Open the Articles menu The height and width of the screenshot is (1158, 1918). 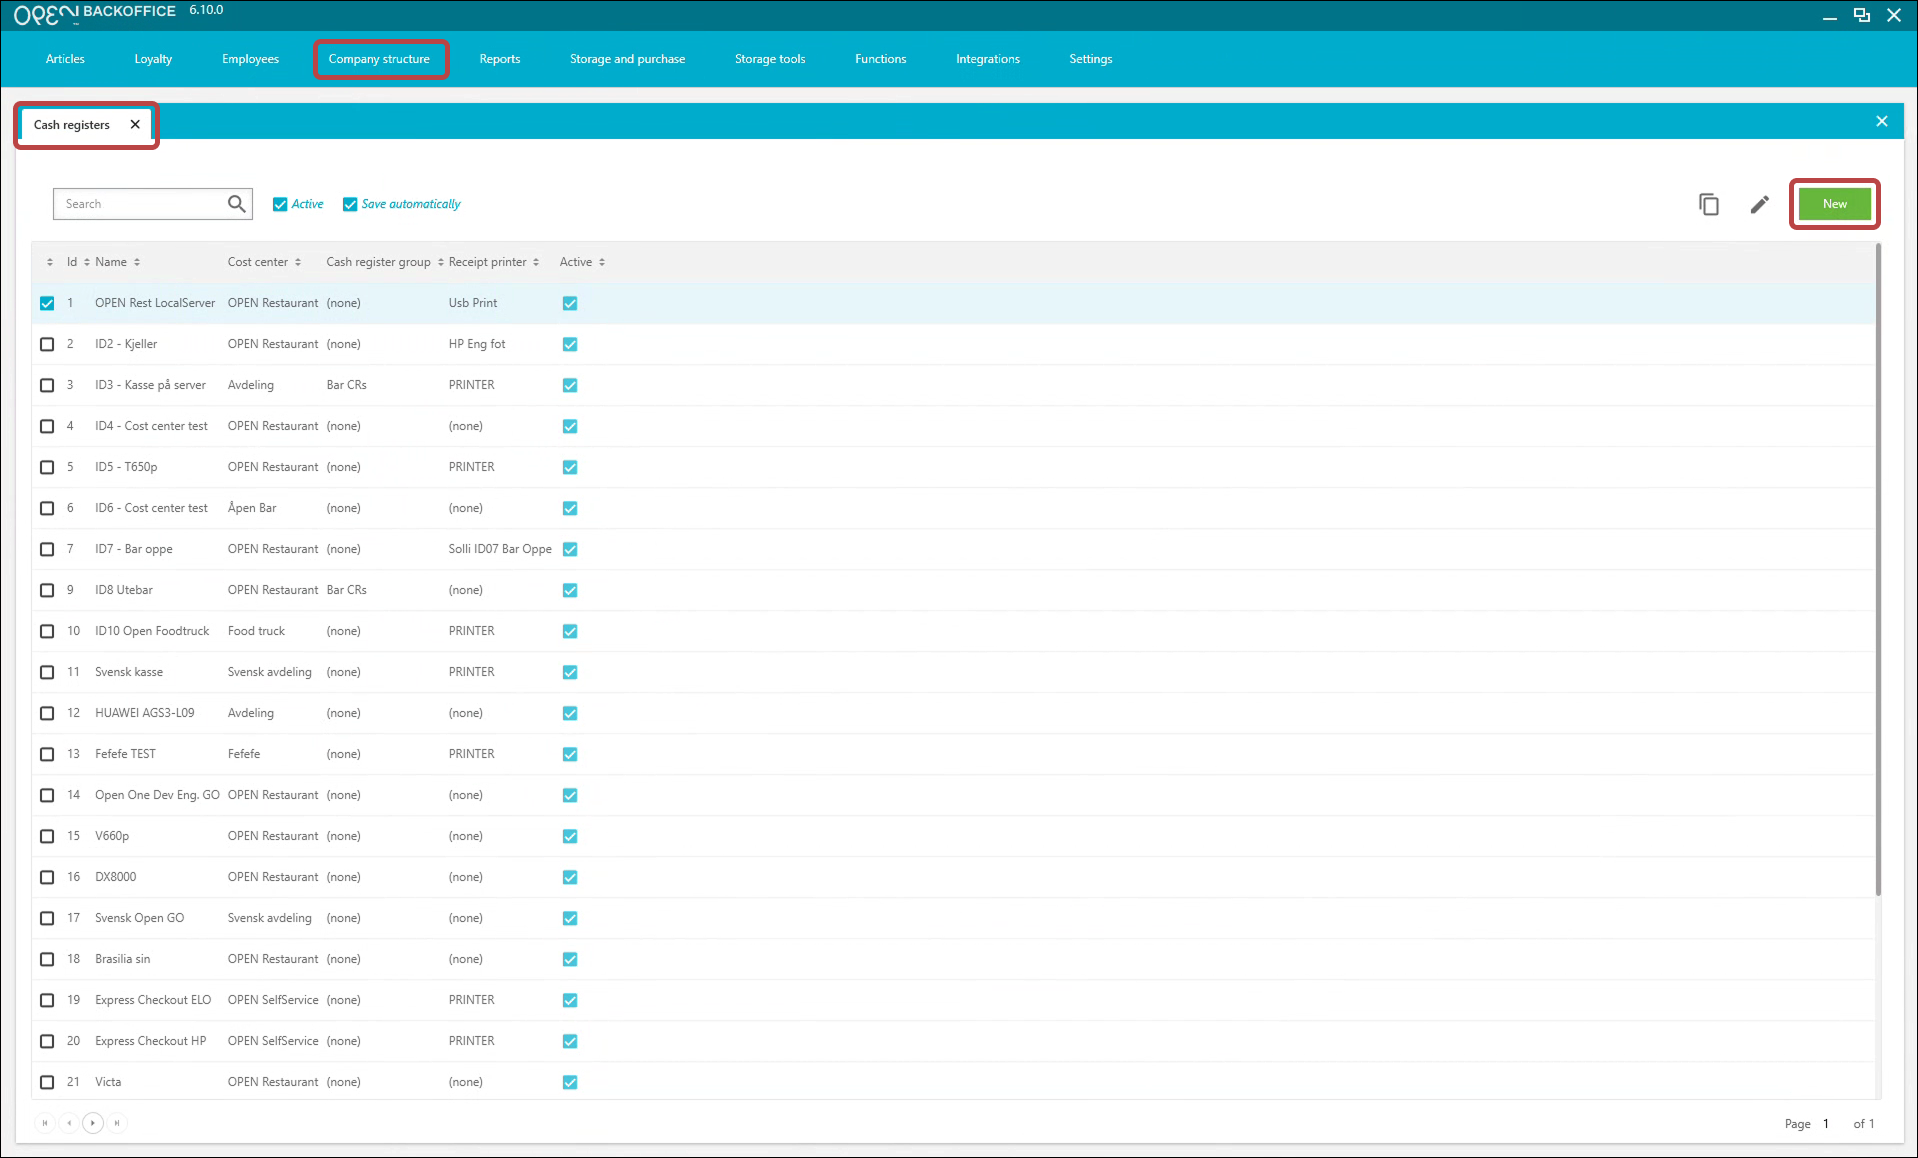point(65,59)
